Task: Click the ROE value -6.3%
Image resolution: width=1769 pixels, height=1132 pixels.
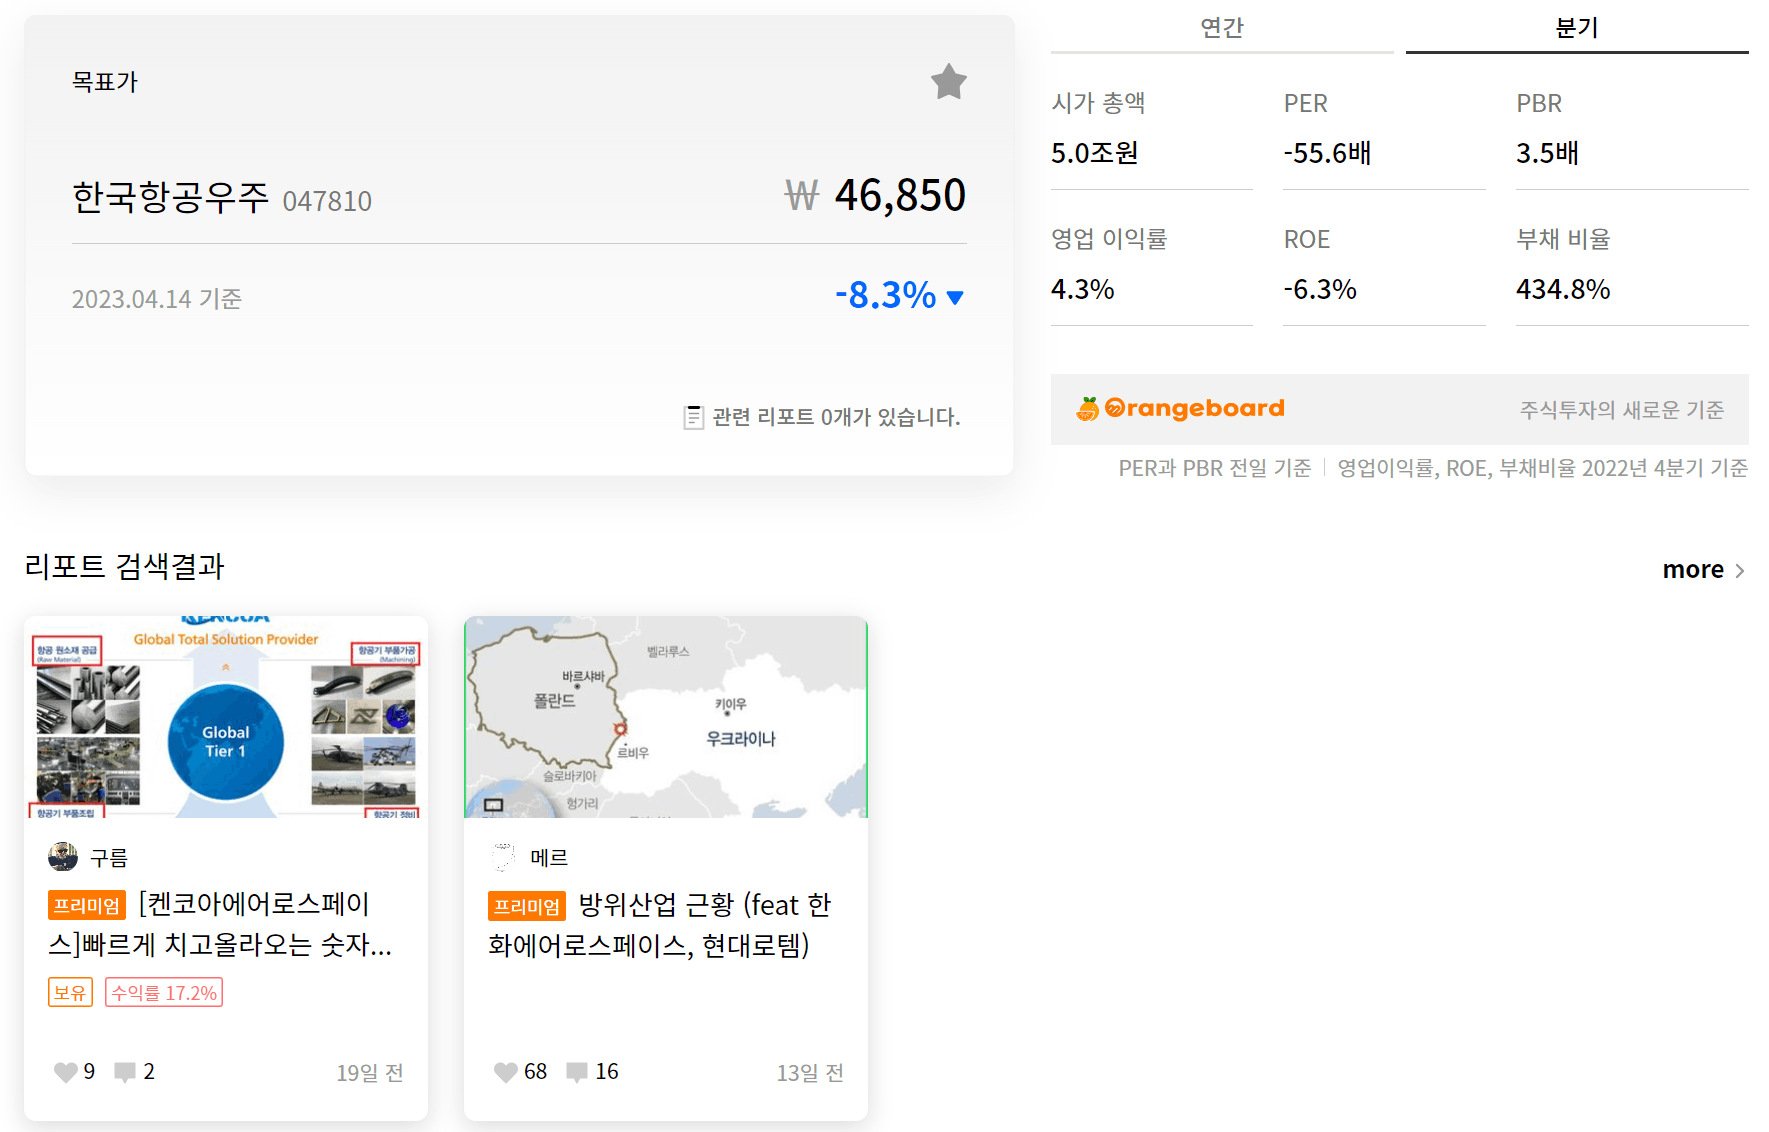Action: point(1320,289)
